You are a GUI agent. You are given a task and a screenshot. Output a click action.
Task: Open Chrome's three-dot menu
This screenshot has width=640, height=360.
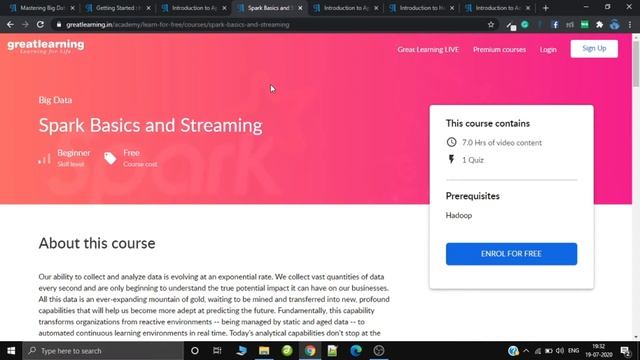(630, 24)
